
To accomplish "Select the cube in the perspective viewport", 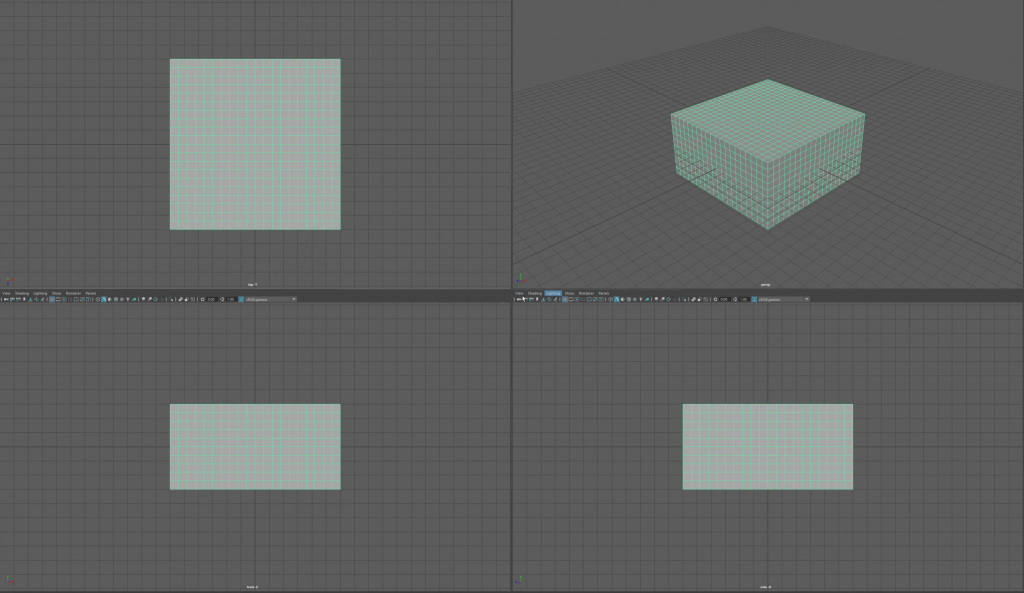I will (767, 150).
